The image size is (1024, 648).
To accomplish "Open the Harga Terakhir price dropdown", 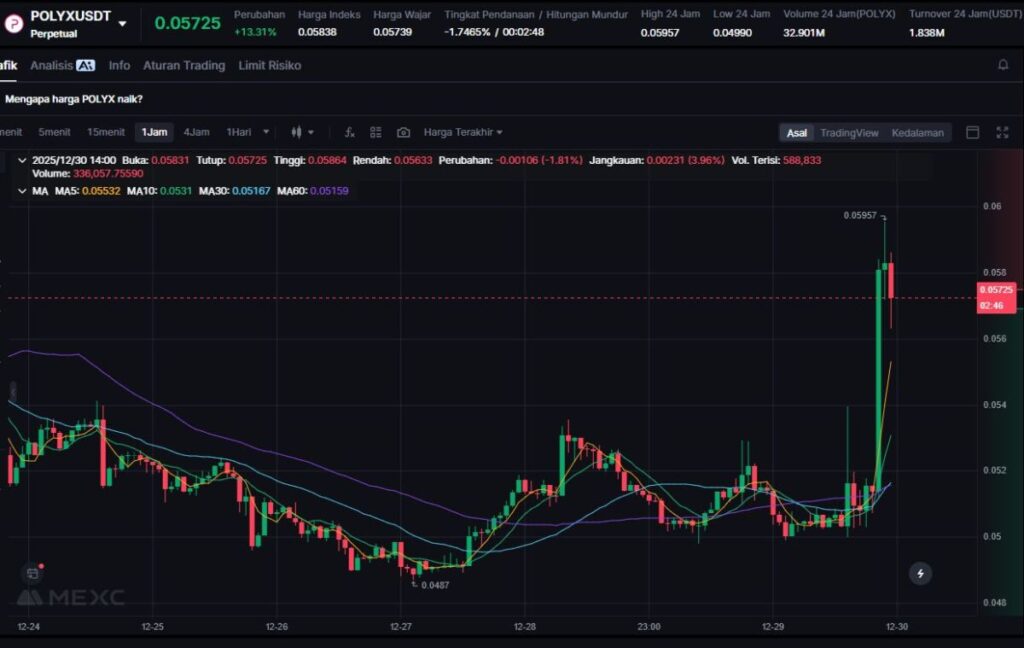I will coord(463,132).
